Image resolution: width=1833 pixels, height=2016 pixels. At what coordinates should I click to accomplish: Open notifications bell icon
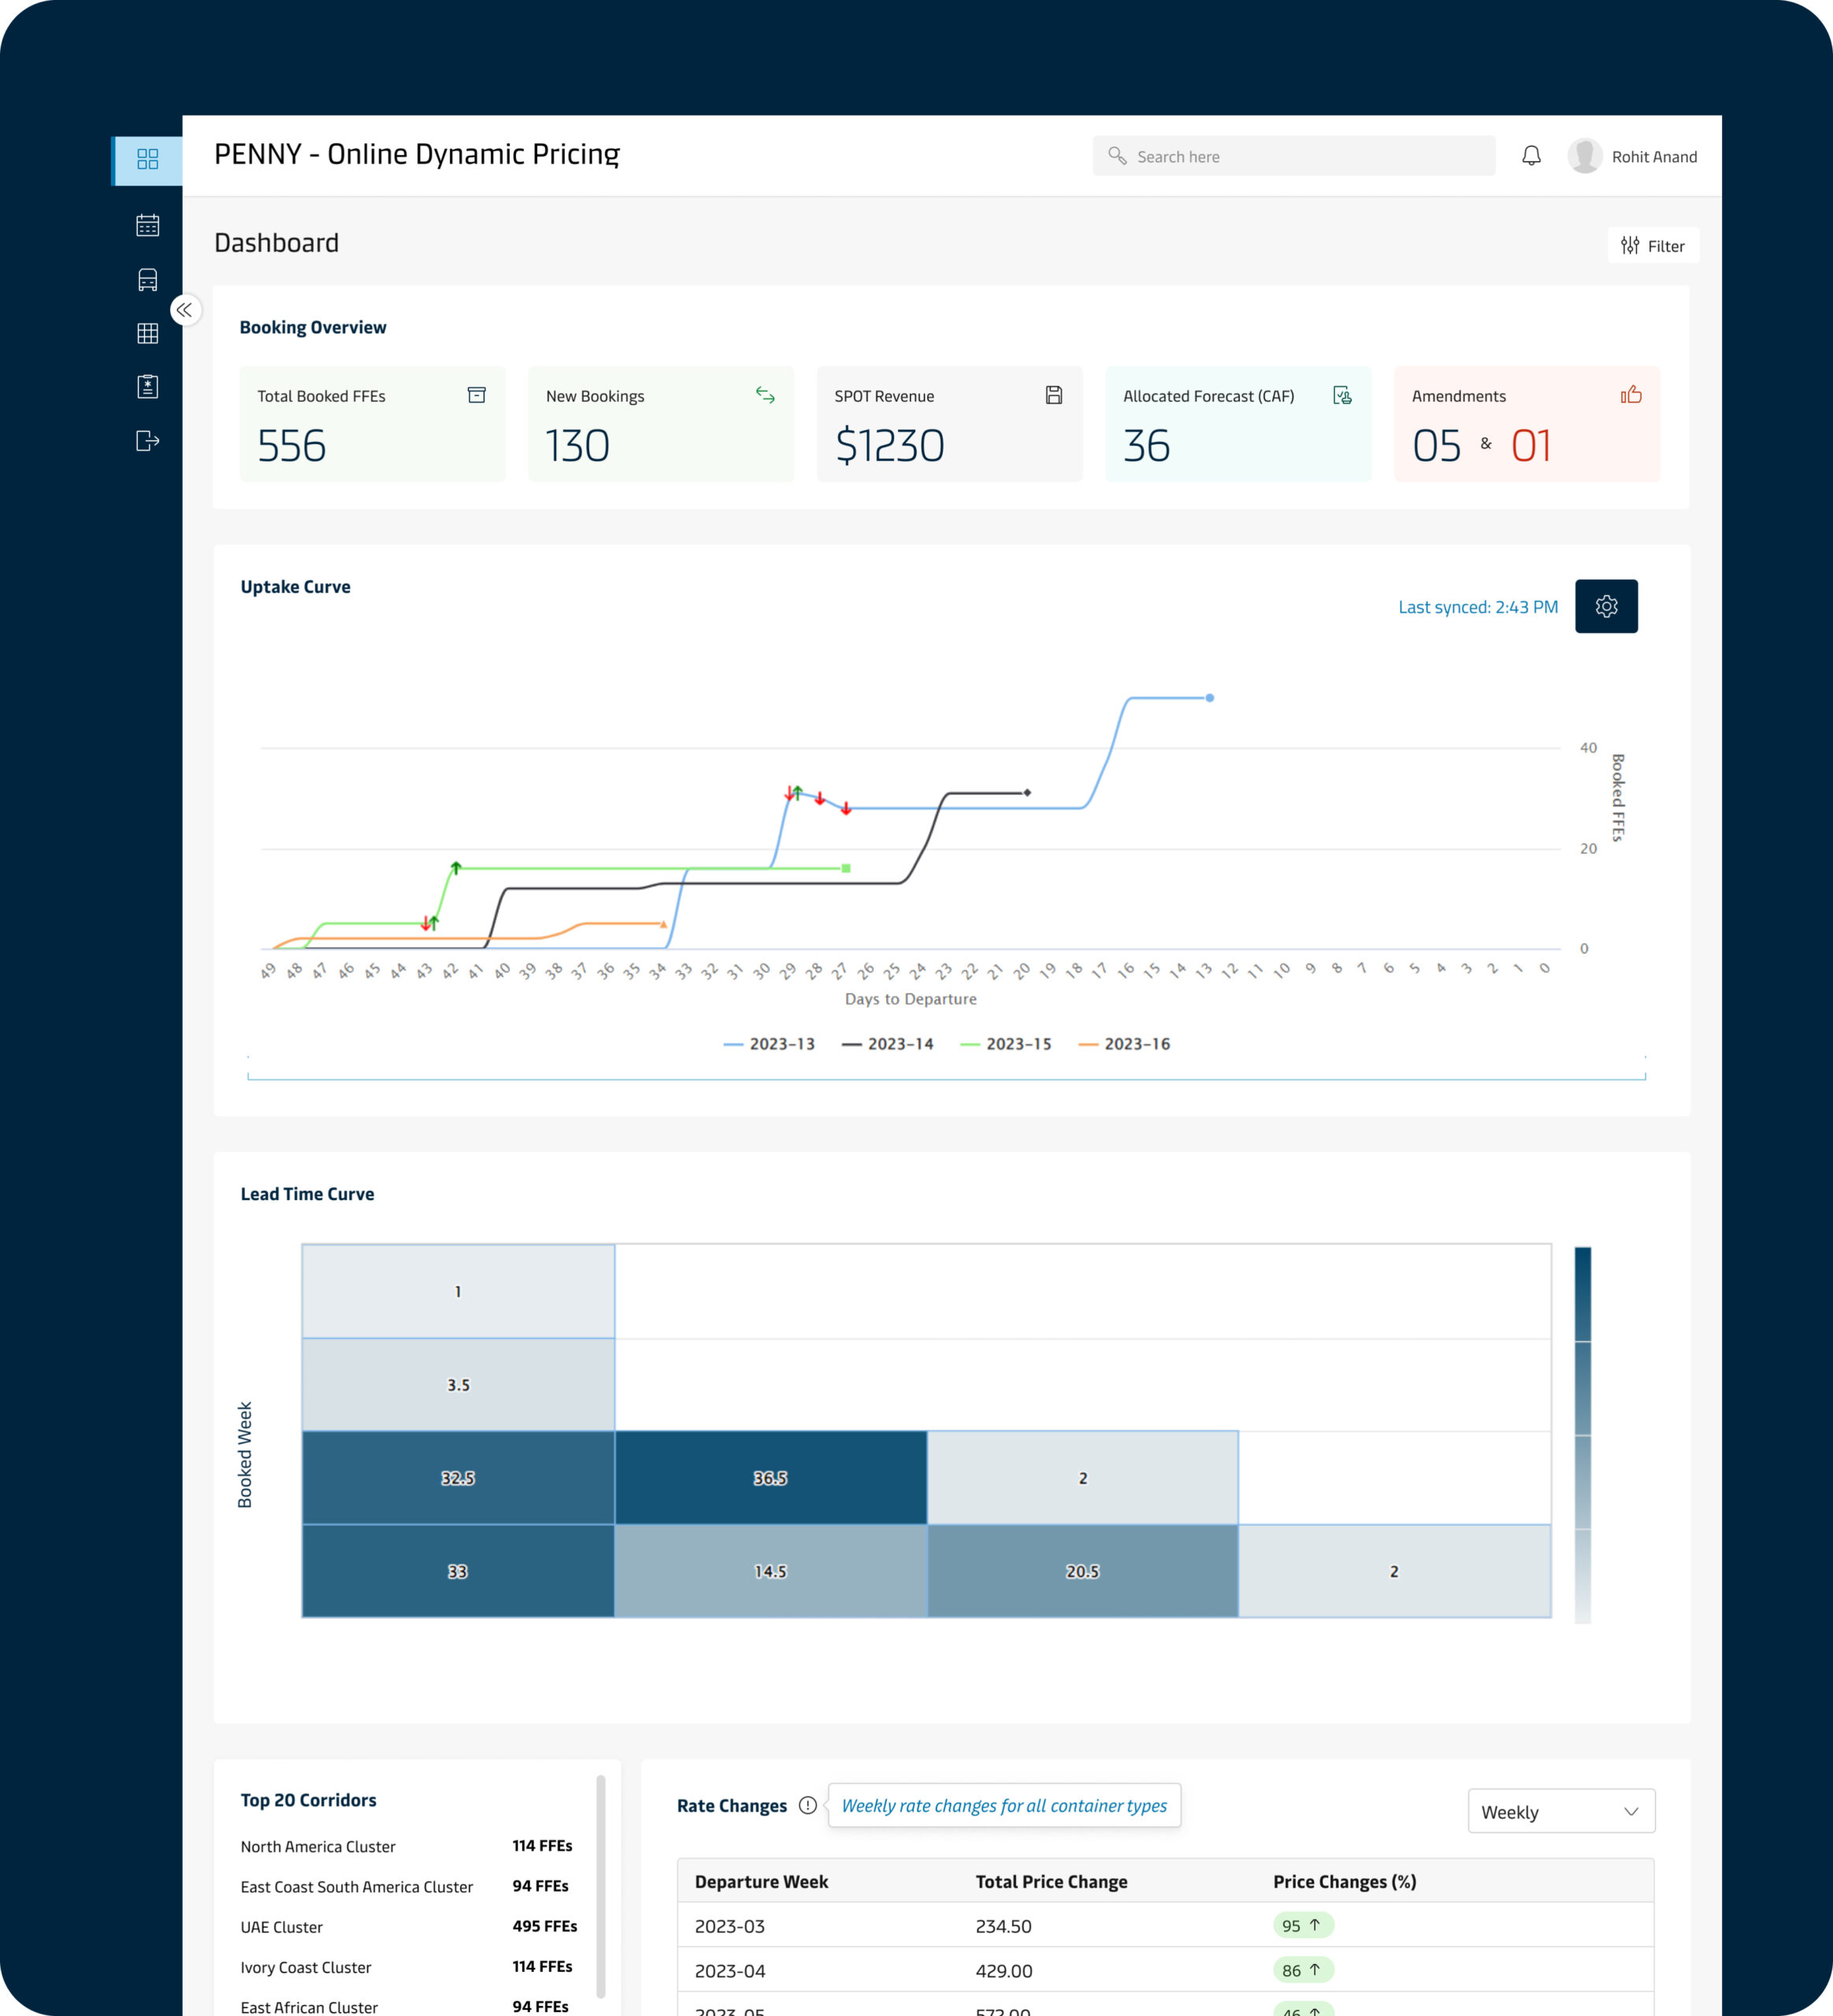pyautogui.click(x=1531, y=156)
